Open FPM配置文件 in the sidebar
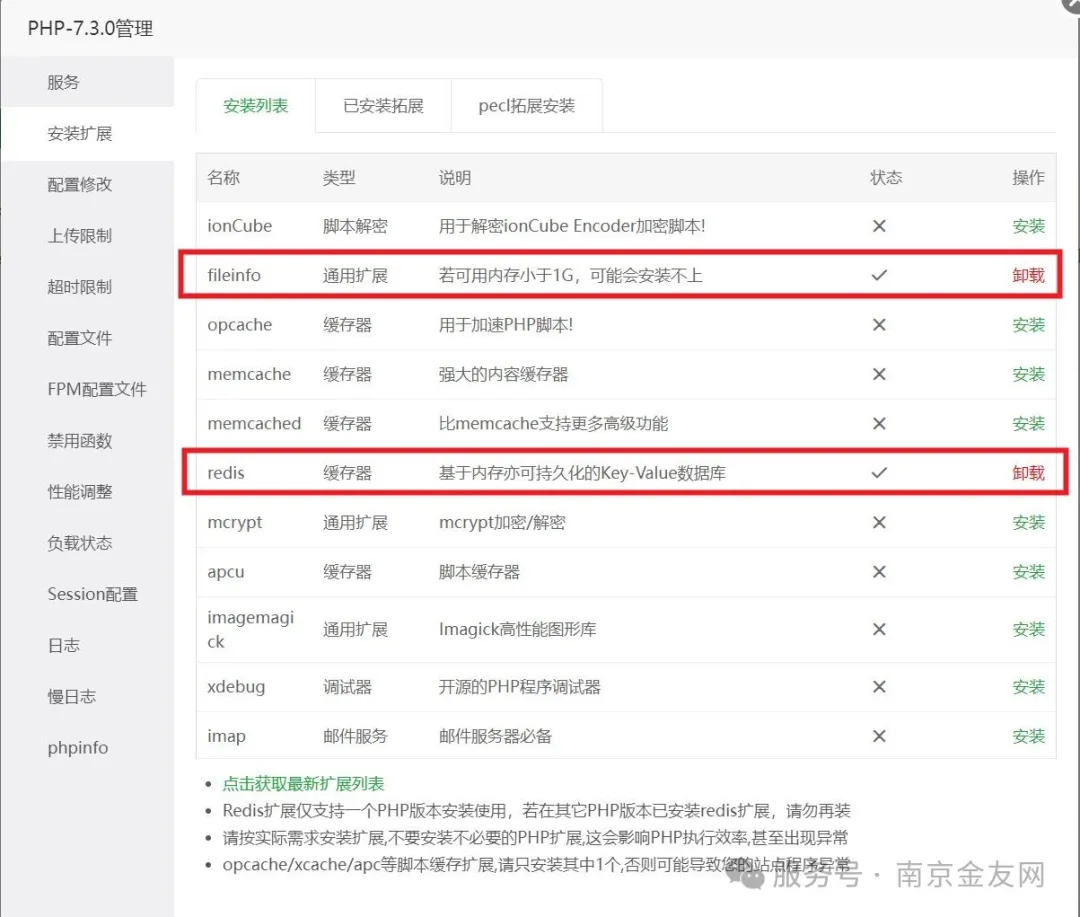This screenshot has height=917, width=1080. [x=87, y=389]
